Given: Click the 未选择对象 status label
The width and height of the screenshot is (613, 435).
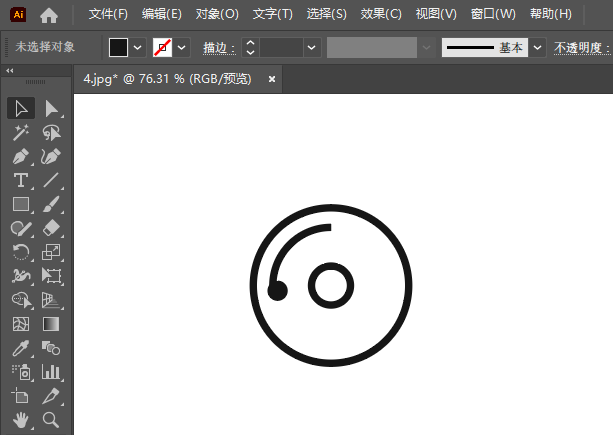Looking at the screenshot, I should [x=45, y=47].
